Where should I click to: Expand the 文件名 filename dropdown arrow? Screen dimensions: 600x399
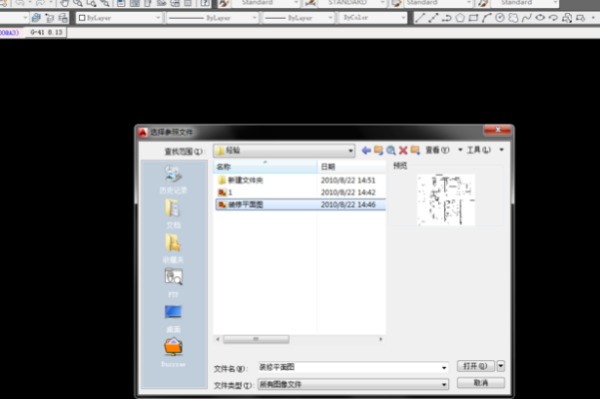[444, 368]
